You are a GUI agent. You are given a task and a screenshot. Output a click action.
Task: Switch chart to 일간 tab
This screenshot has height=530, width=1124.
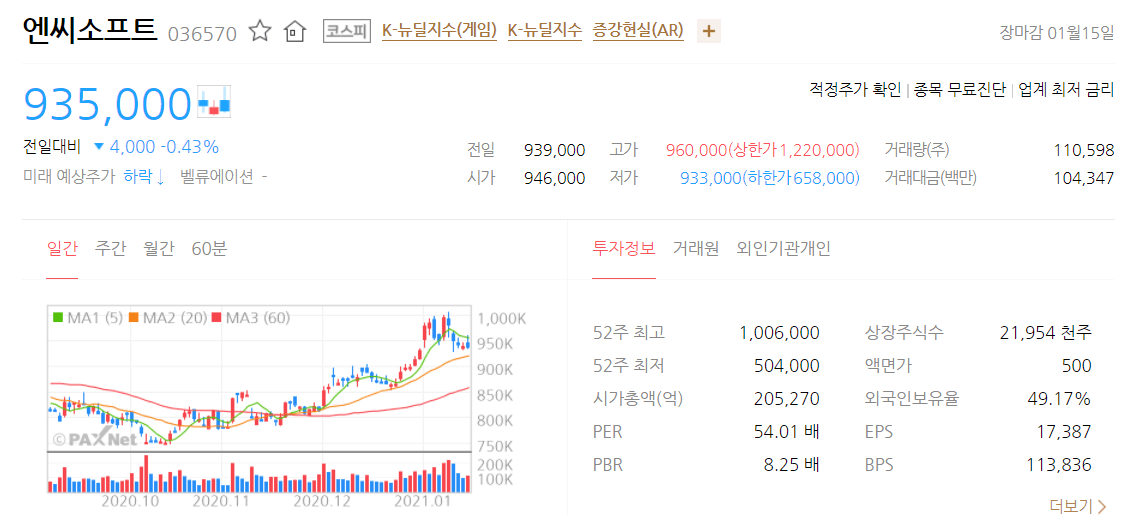[x=62, y=249]
